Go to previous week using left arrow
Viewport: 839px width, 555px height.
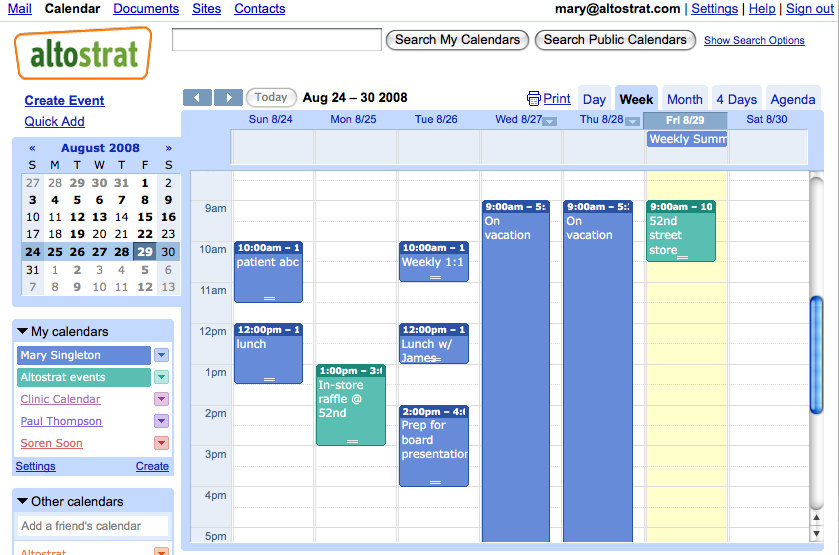pyautogui.click(x=197, y=97)
